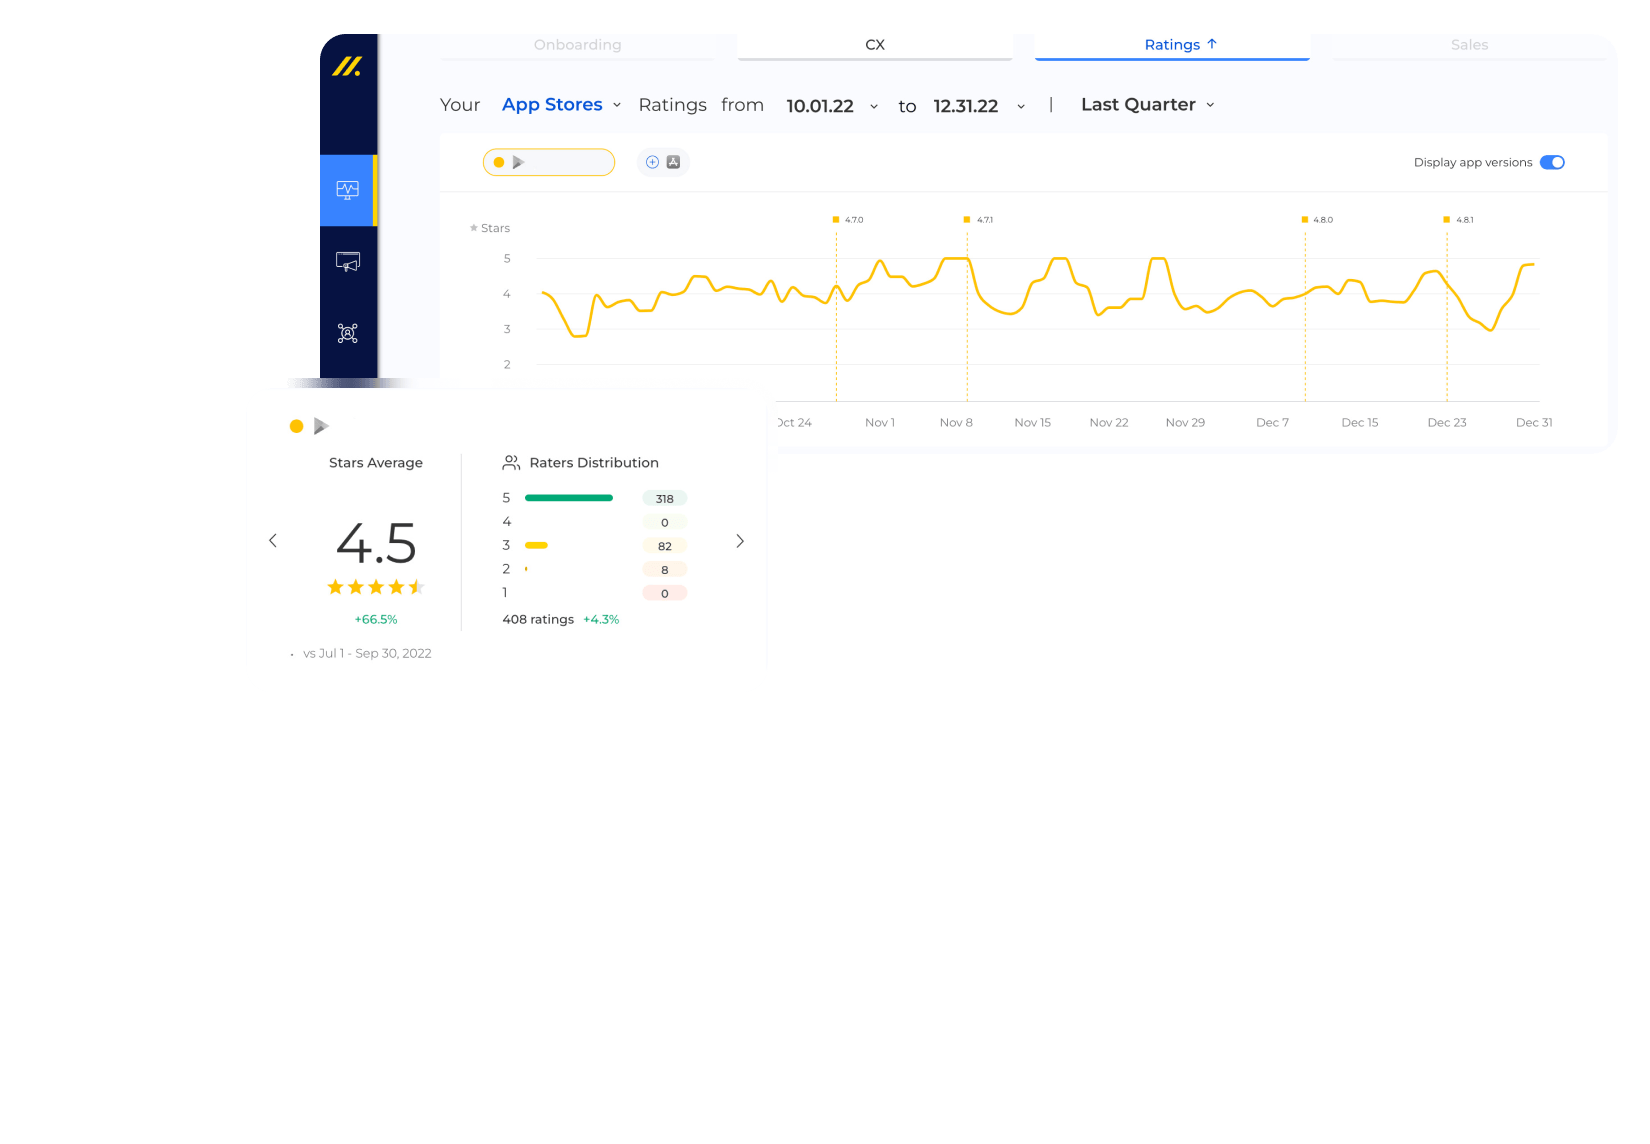1650x1144 pixels.
Task: Click the Dec 7 axis label
Action: (x=1272, y=423)
